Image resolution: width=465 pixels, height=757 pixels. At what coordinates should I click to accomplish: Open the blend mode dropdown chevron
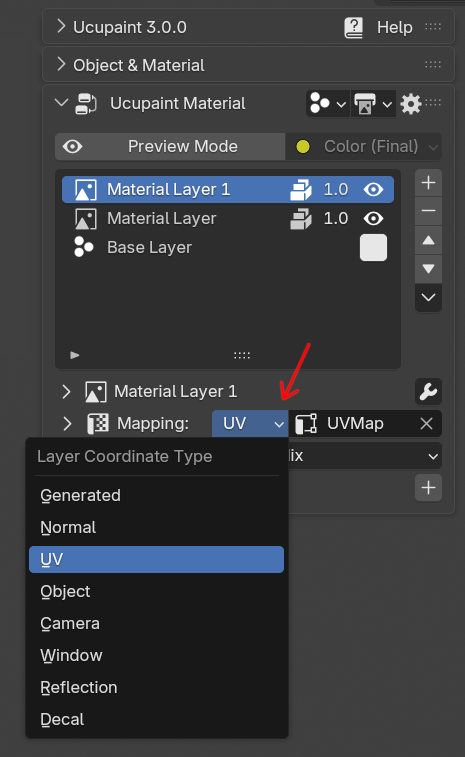coord(433,456)
